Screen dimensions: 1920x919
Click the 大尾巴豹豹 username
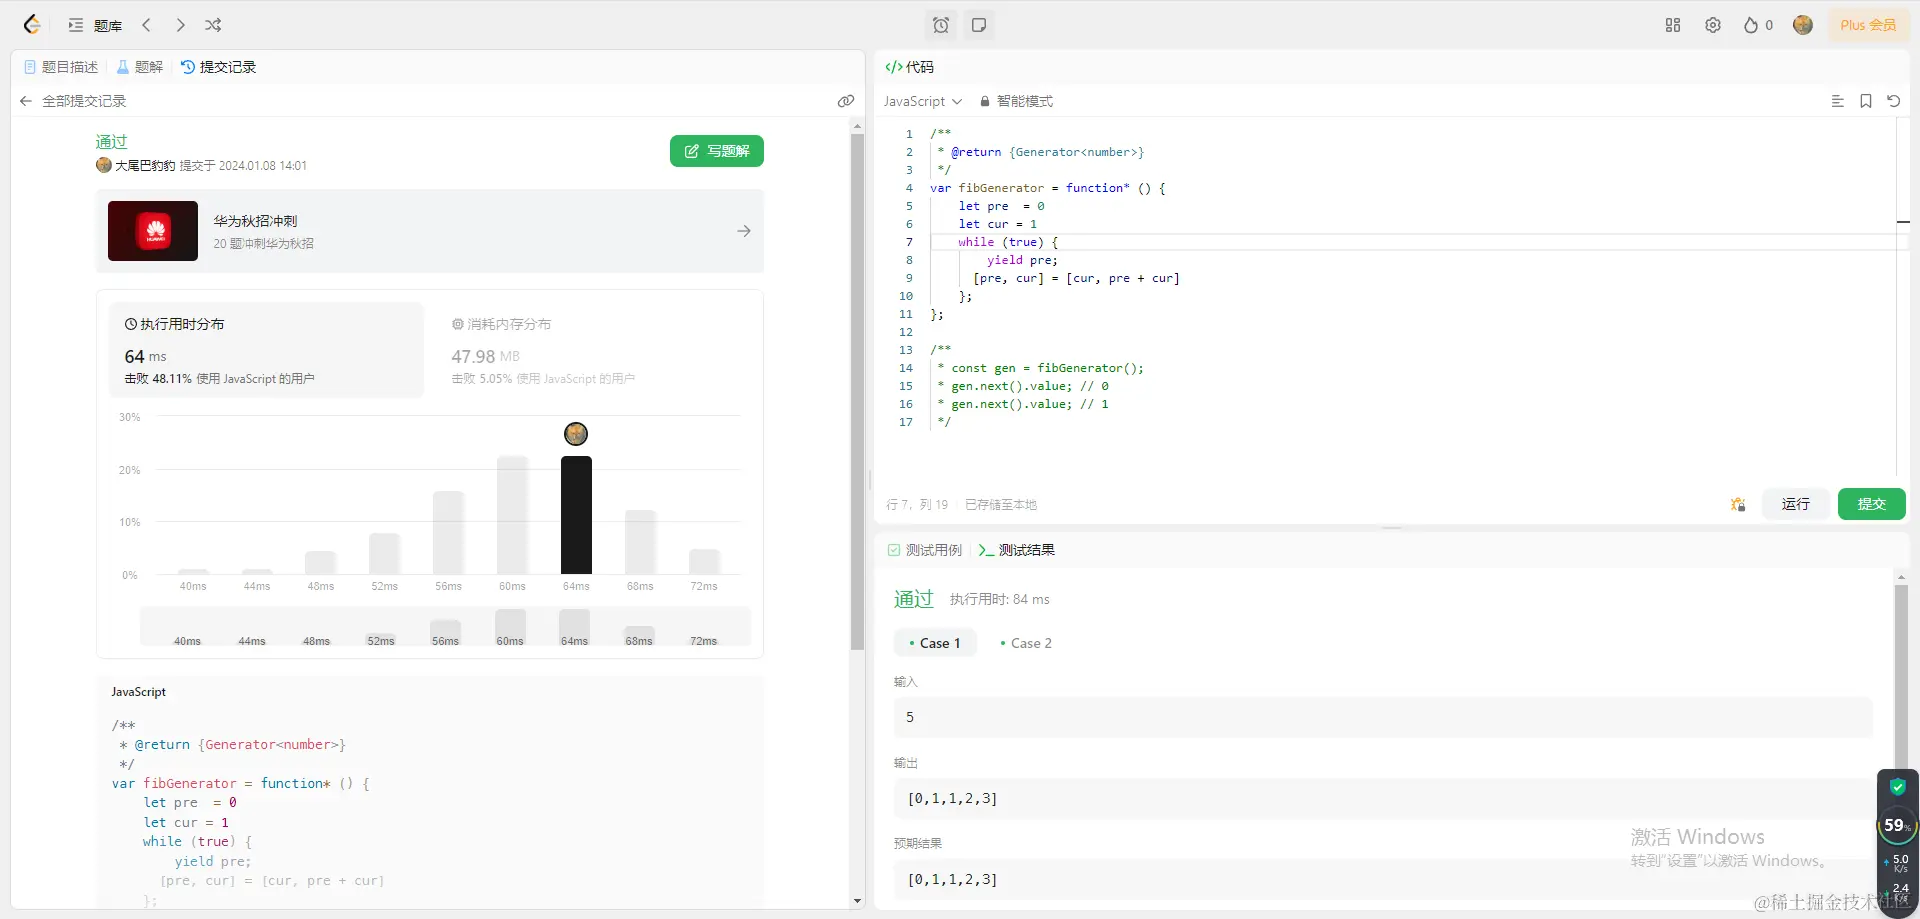[x=145, y=166]
